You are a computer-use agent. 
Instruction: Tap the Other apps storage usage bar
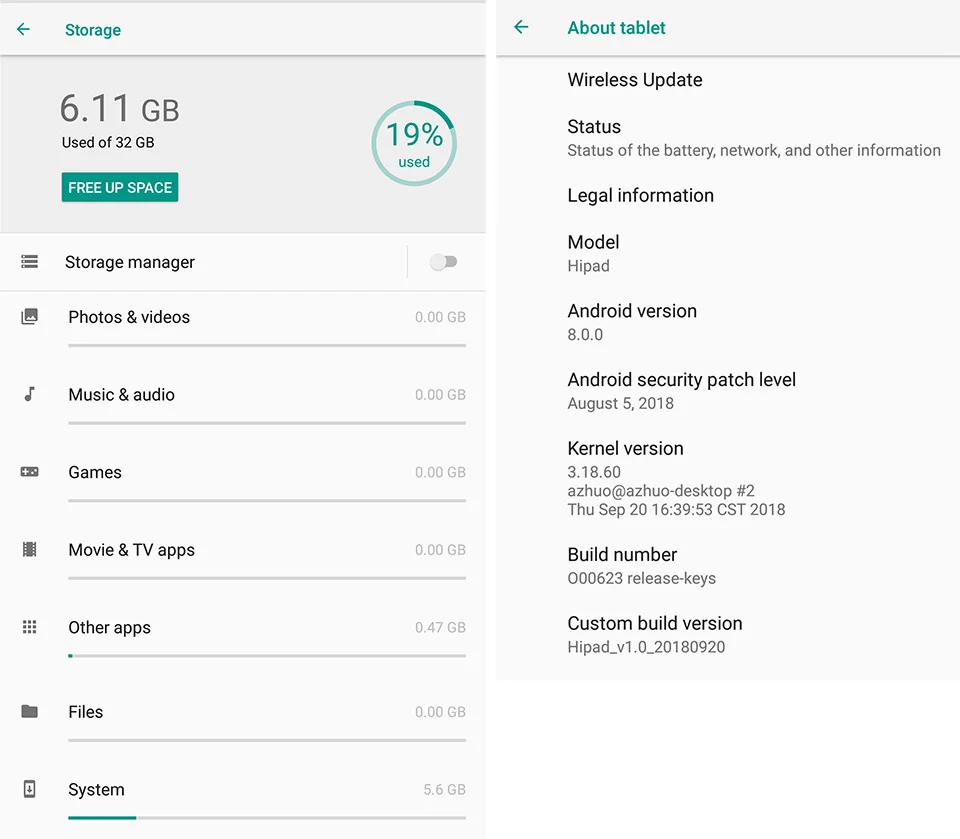pos(267,656)
